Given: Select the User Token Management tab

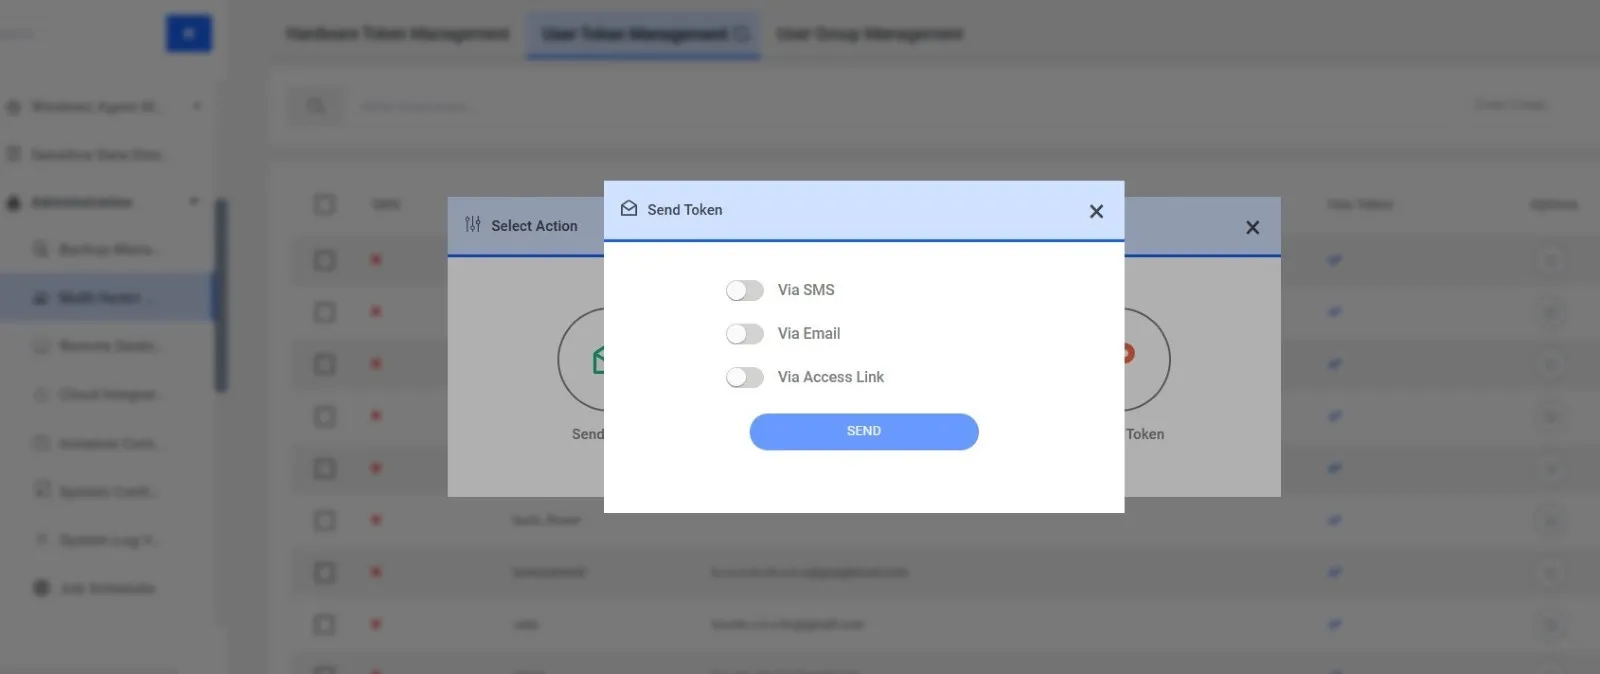Looking at the screenshot, I should click(x=644, y=35).
